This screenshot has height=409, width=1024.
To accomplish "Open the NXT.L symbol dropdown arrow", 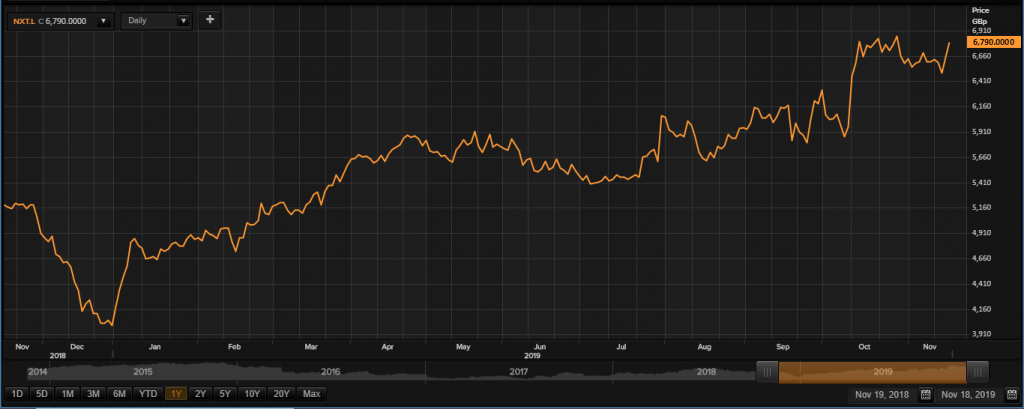I will click(103, 21).
